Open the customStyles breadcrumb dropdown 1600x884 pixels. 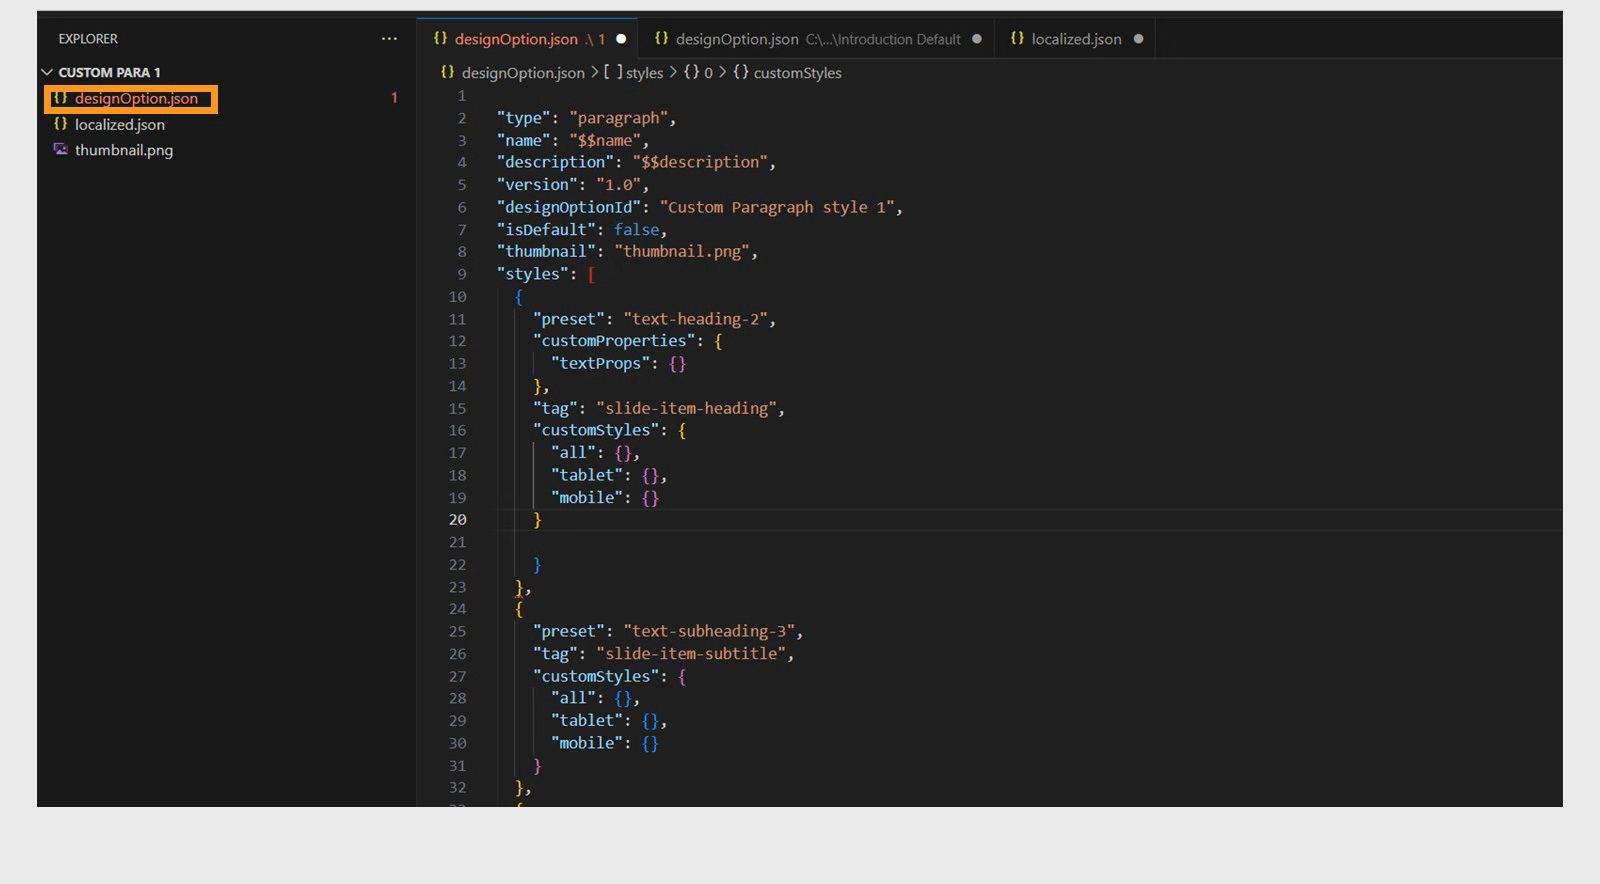click(x=796, y=73)
